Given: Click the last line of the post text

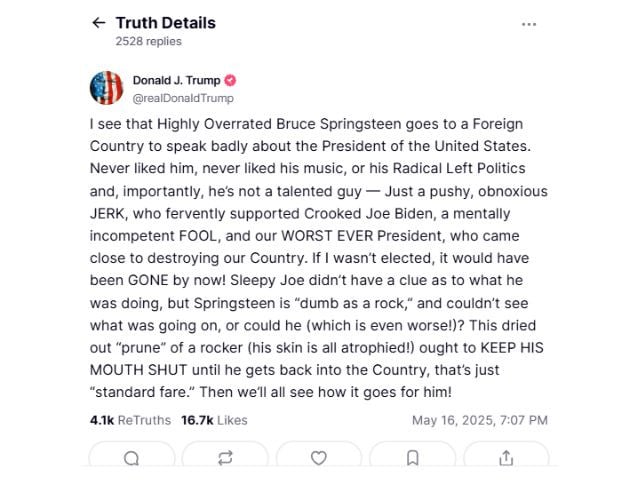Looking at the screenshot, I should click(271, 392).
